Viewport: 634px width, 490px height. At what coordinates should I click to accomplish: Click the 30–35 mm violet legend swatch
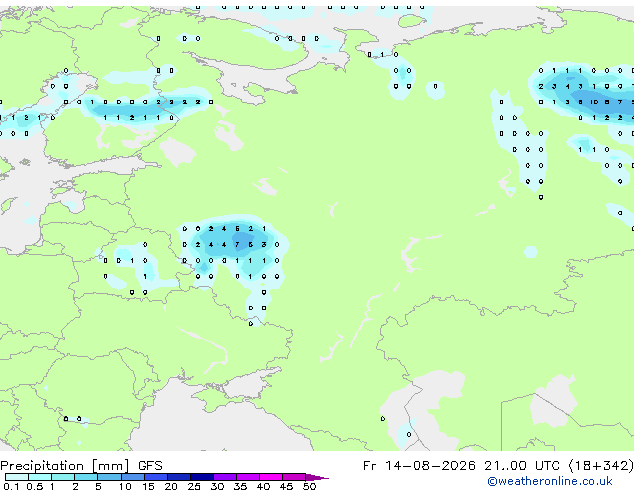coord(225,477)
